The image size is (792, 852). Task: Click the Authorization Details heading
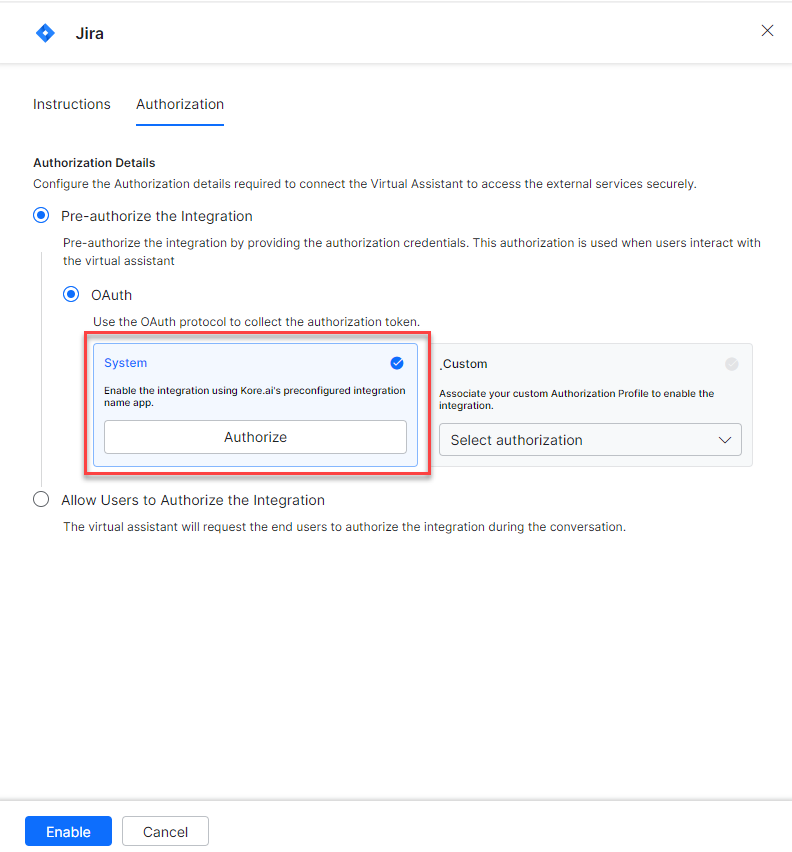(x=94, y=162)
